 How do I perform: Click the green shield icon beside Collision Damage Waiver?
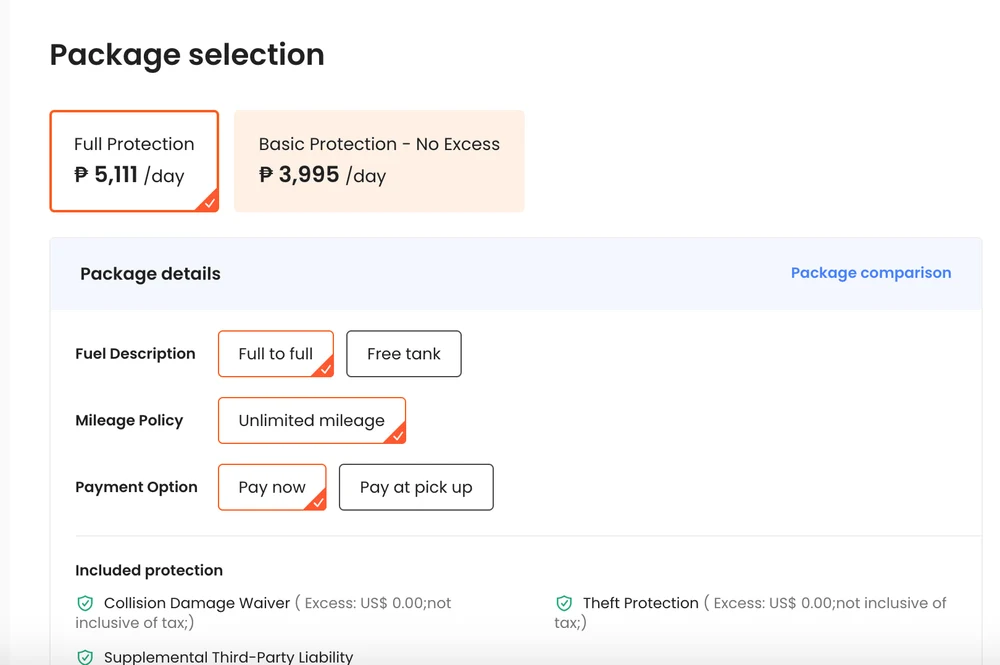click(84, 603)
